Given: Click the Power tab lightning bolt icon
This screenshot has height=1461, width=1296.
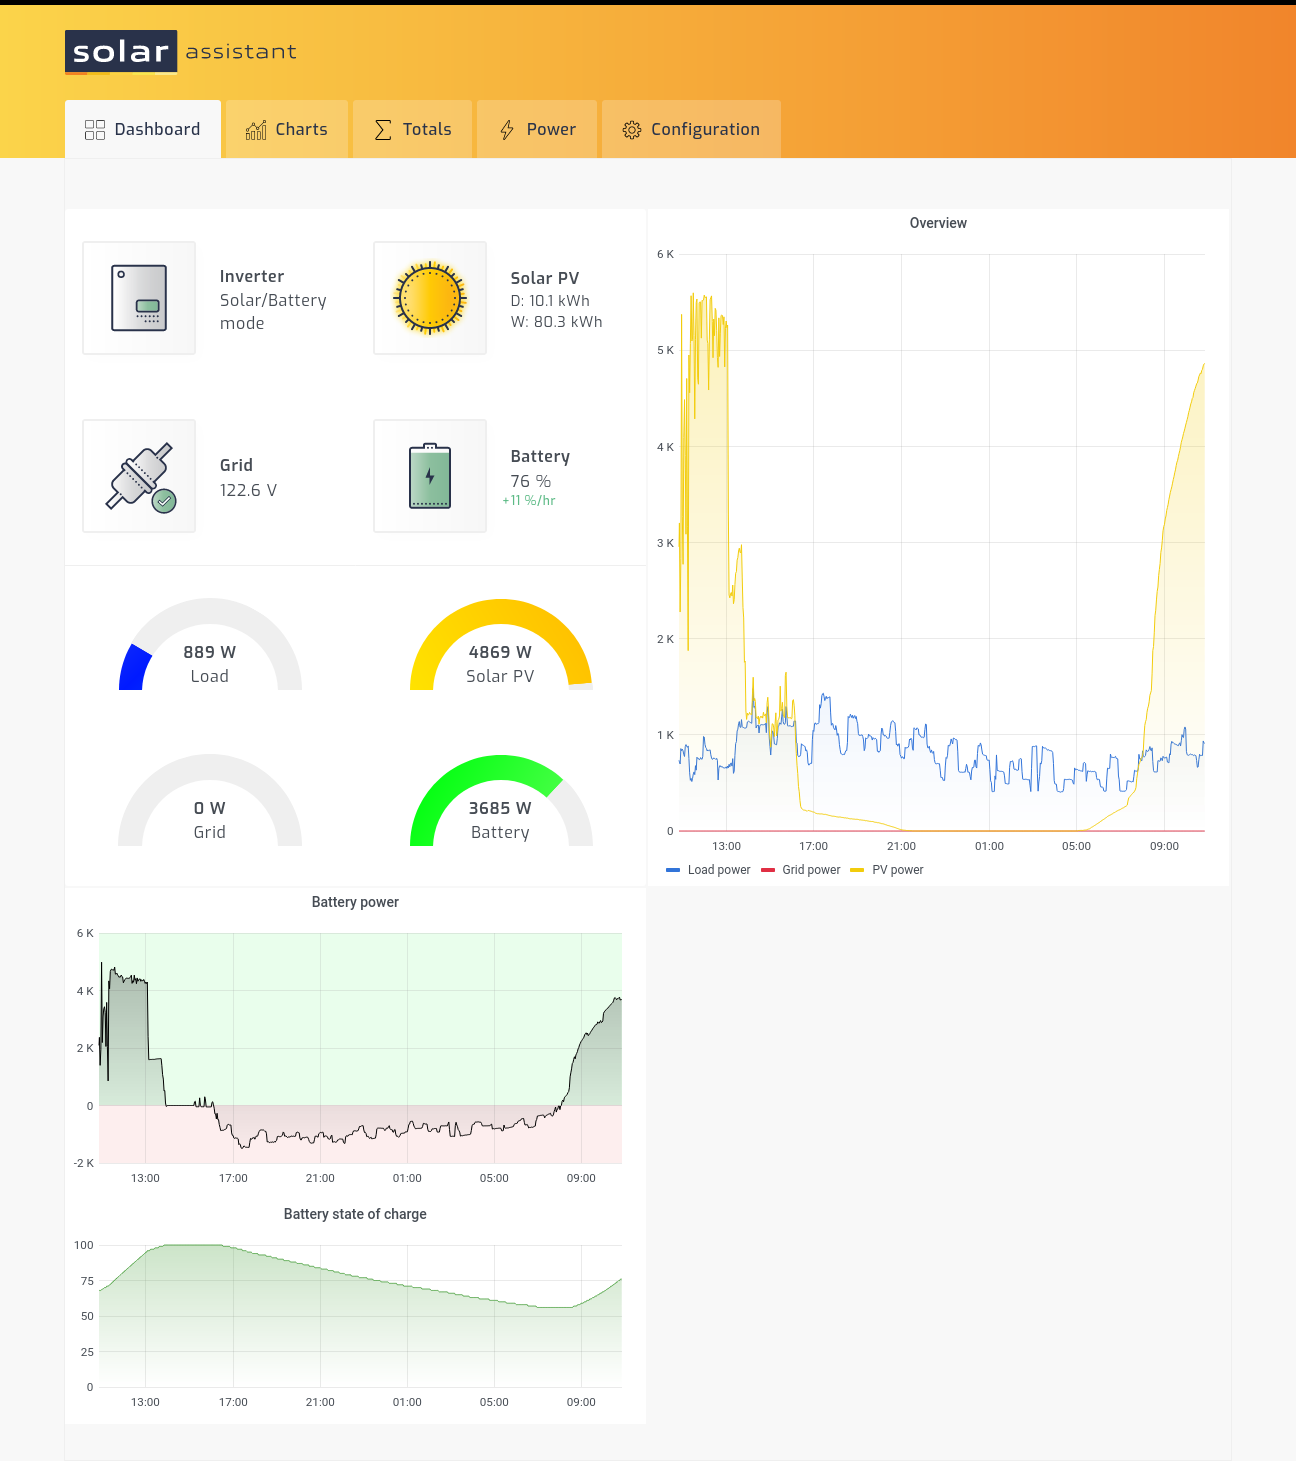Looking at the screenshot, I should (507, 130).
